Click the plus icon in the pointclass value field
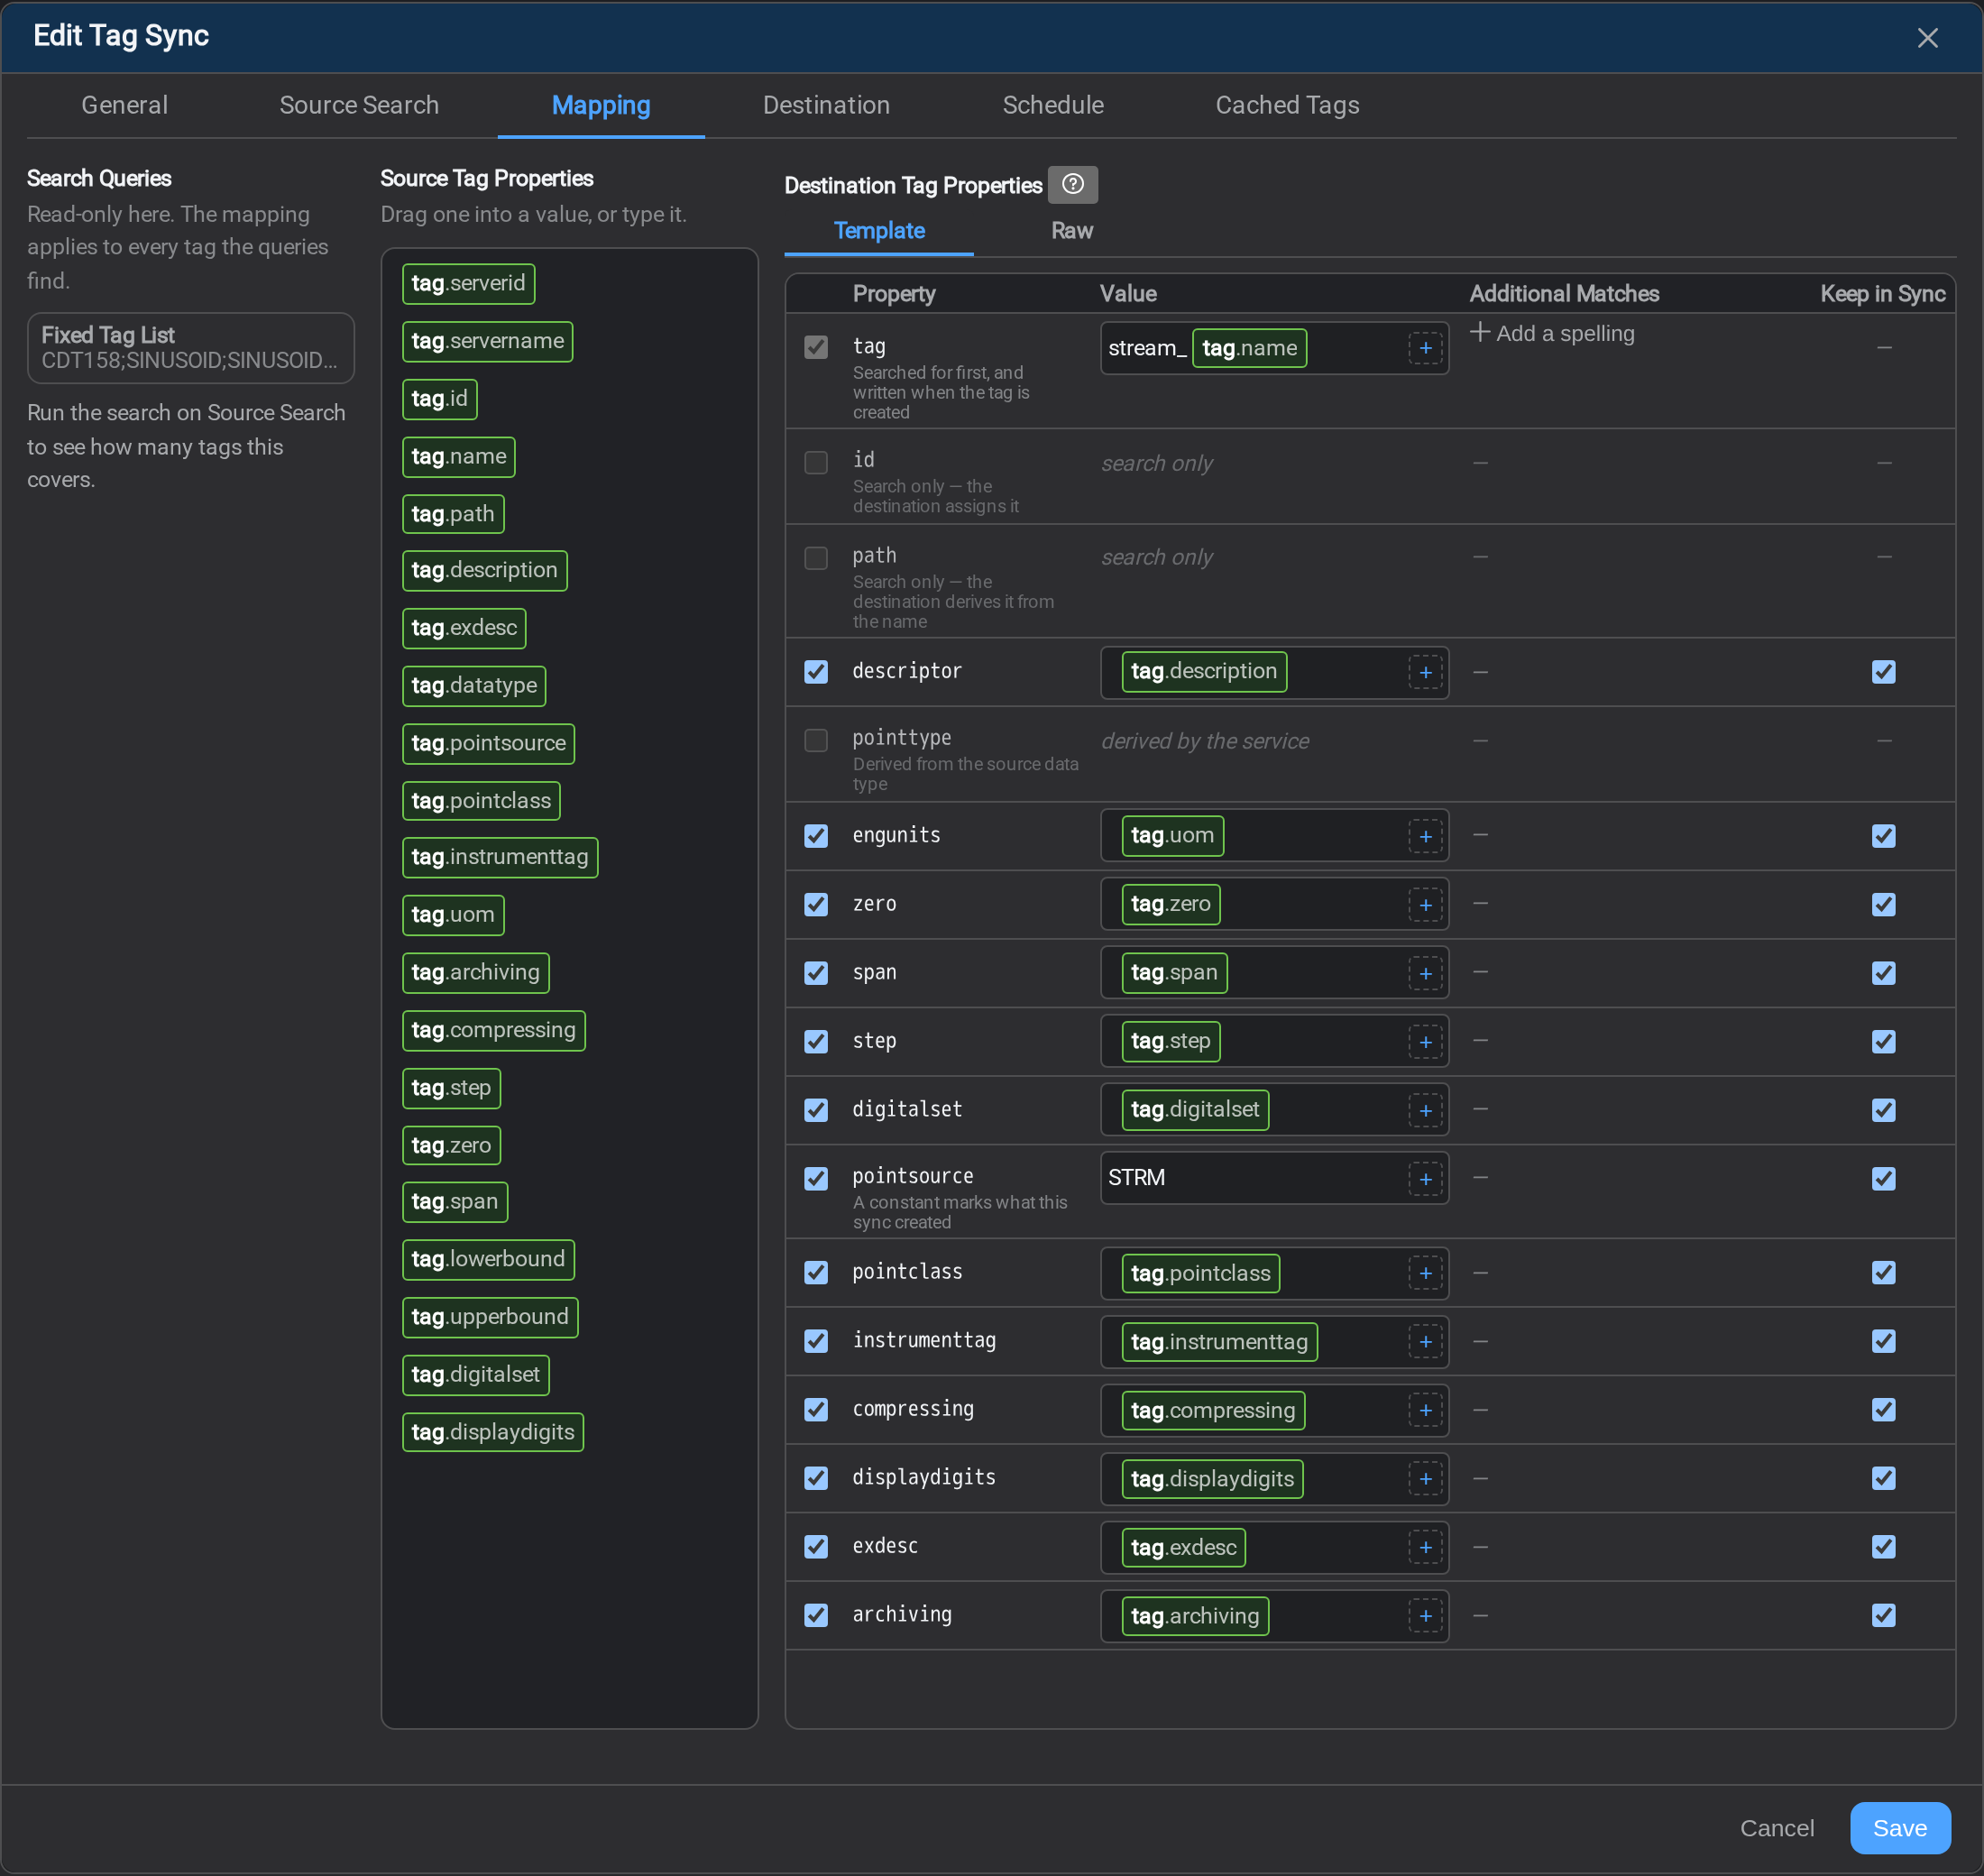 click(x=1425, y=1273)
